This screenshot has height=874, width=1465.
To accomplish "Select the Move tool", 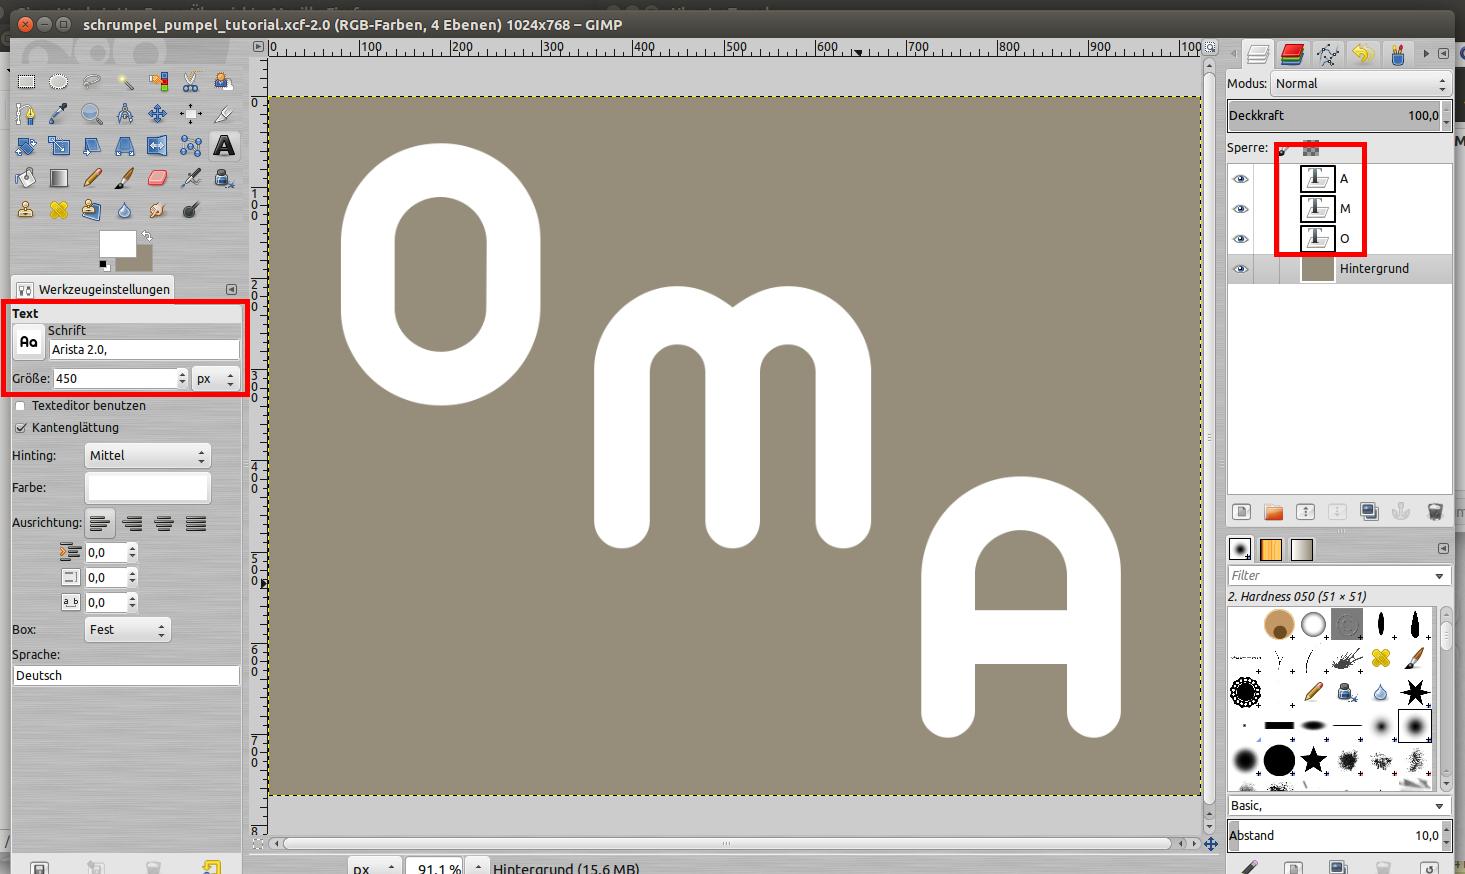I will (x=158, y=114).
